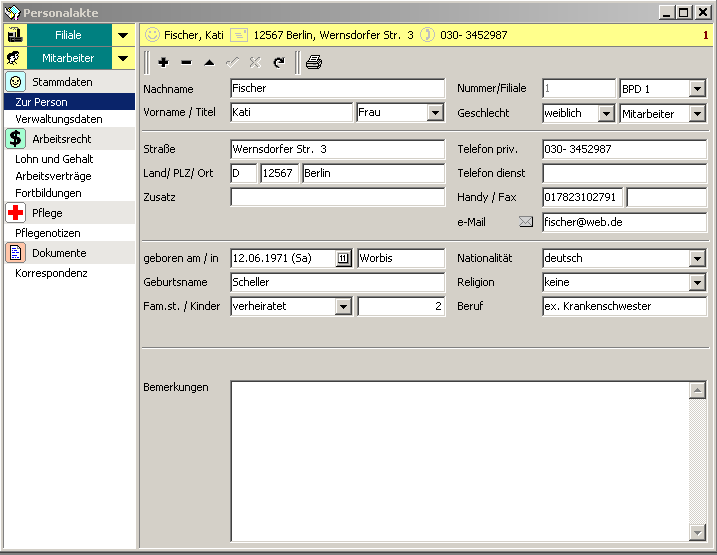Click into the Nachname input field
This screenshot has height=555, width=717.
[336, 89]
